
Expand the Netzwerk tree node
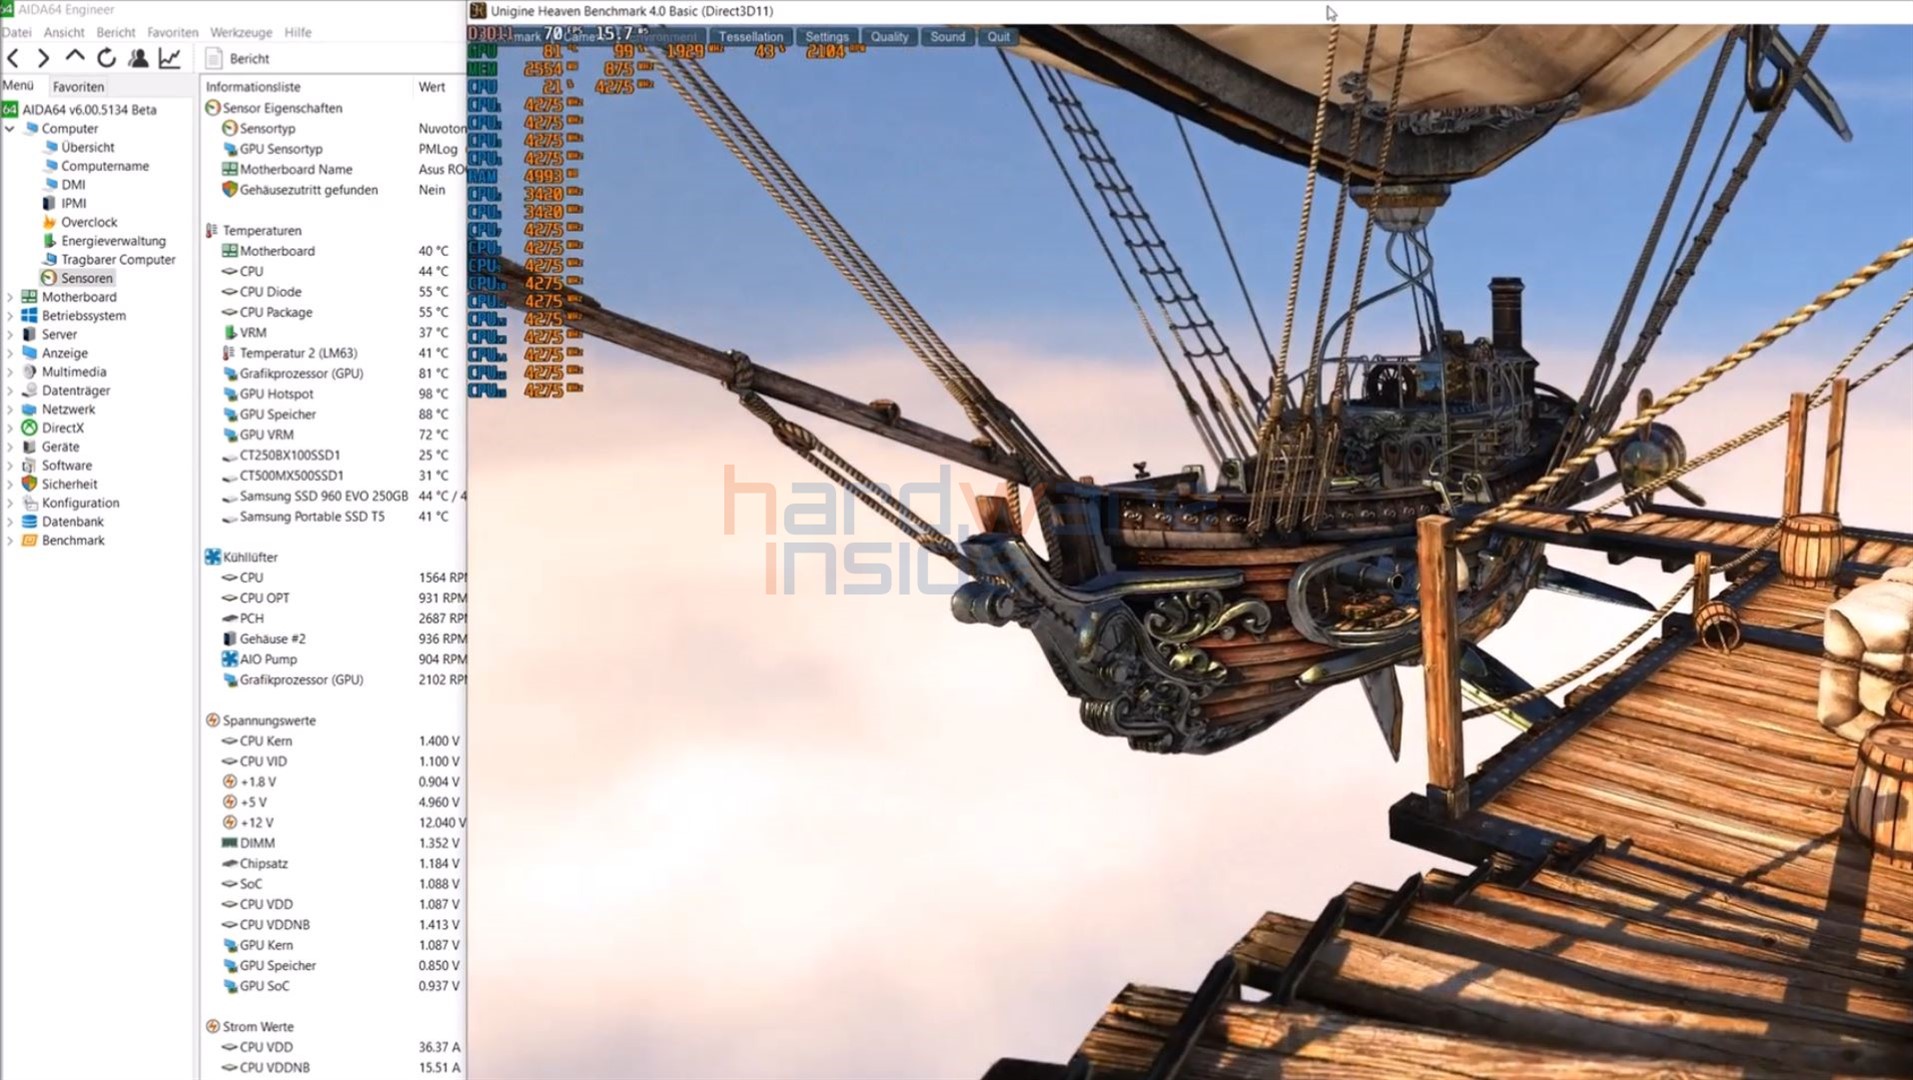[10, 410]
